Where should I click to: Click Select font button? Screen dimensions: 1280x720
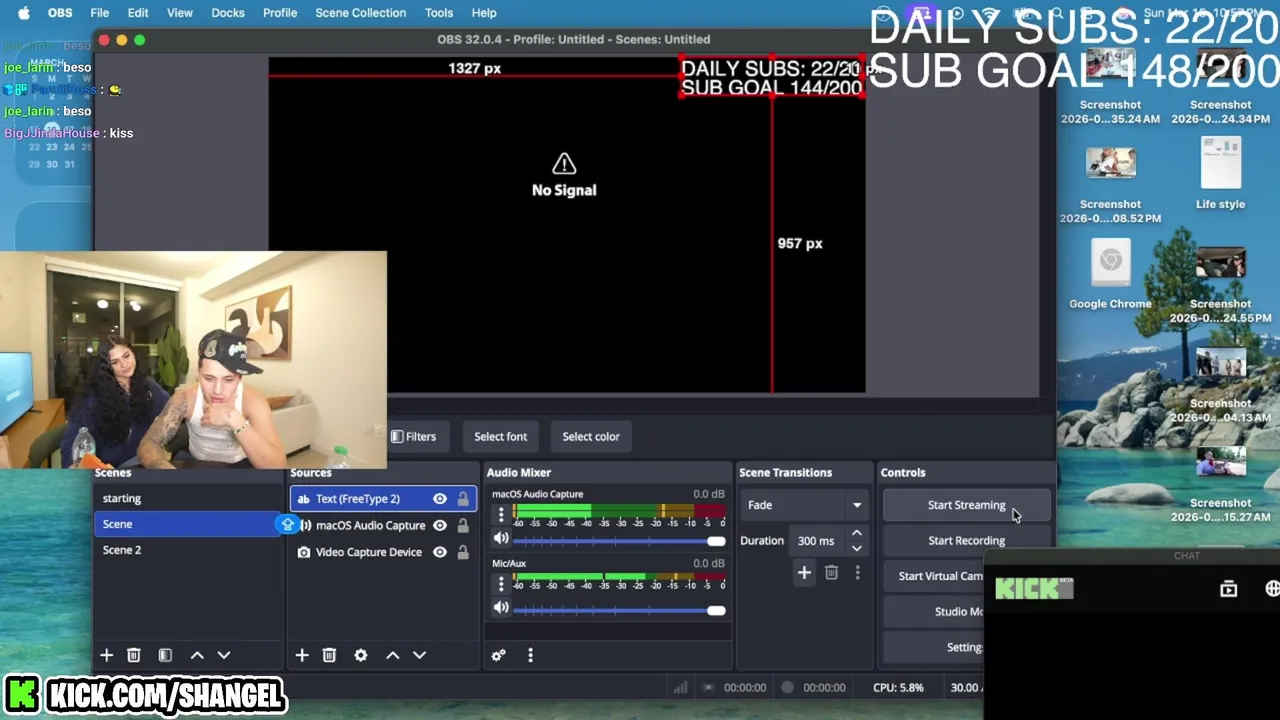pos(500,437)
